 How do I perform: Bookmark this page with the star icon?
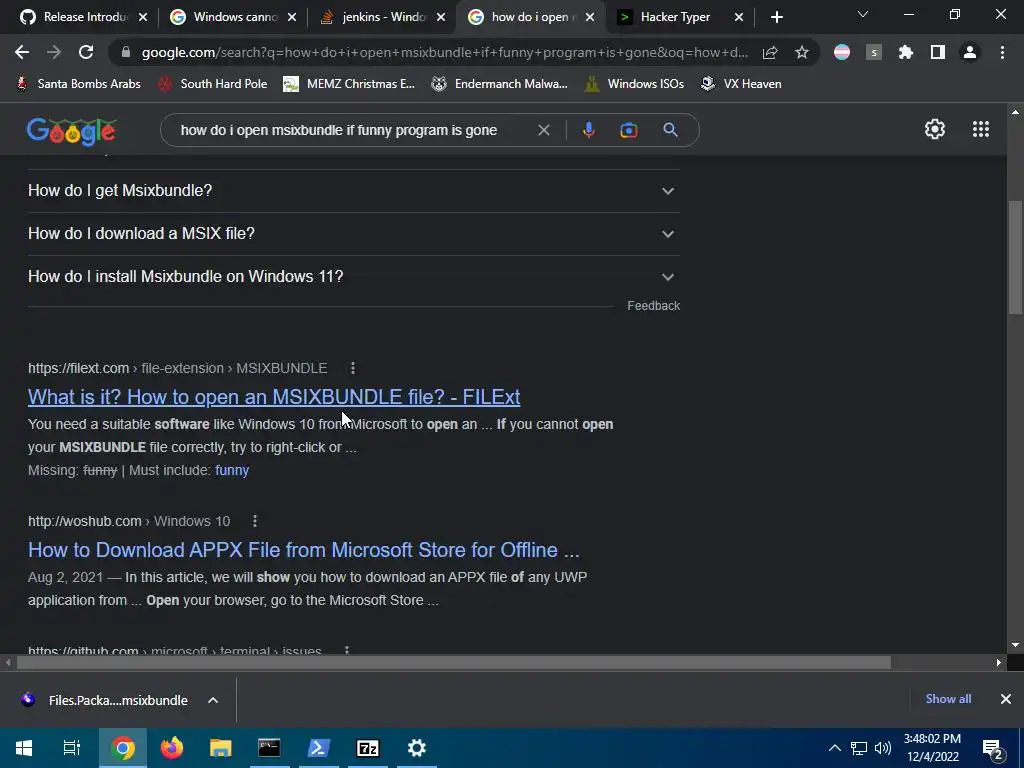[x=802, y=52]
